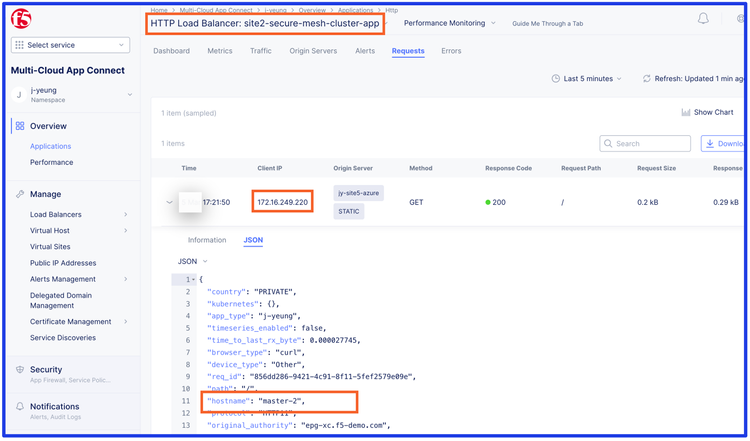Viewport: 750px width, 441px height.
Task: Click the Refresh icon near updated time
Action: click(x=647, y=78)
